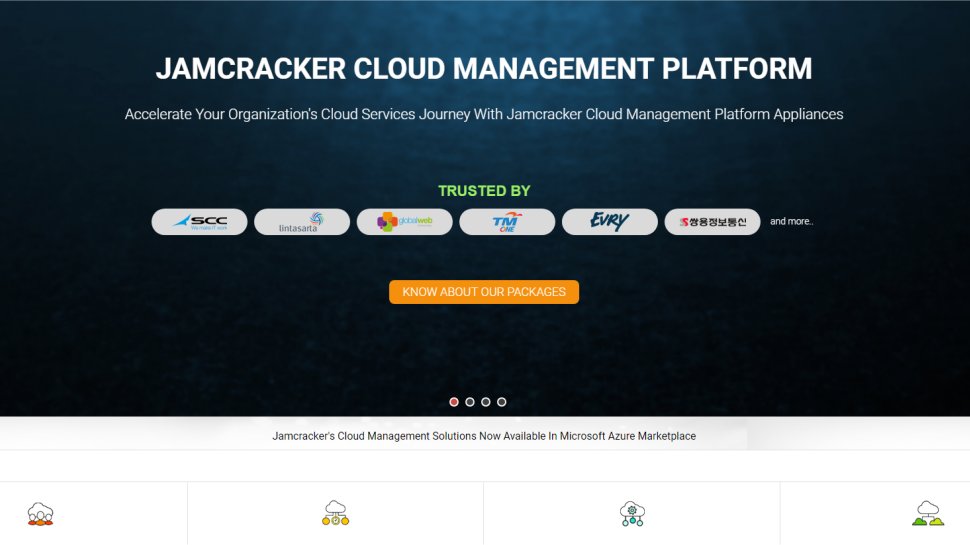Image resolution: width=970 pixels, height=545 pixels.
Task: Click the SCC partner logo
Action: 199,221
